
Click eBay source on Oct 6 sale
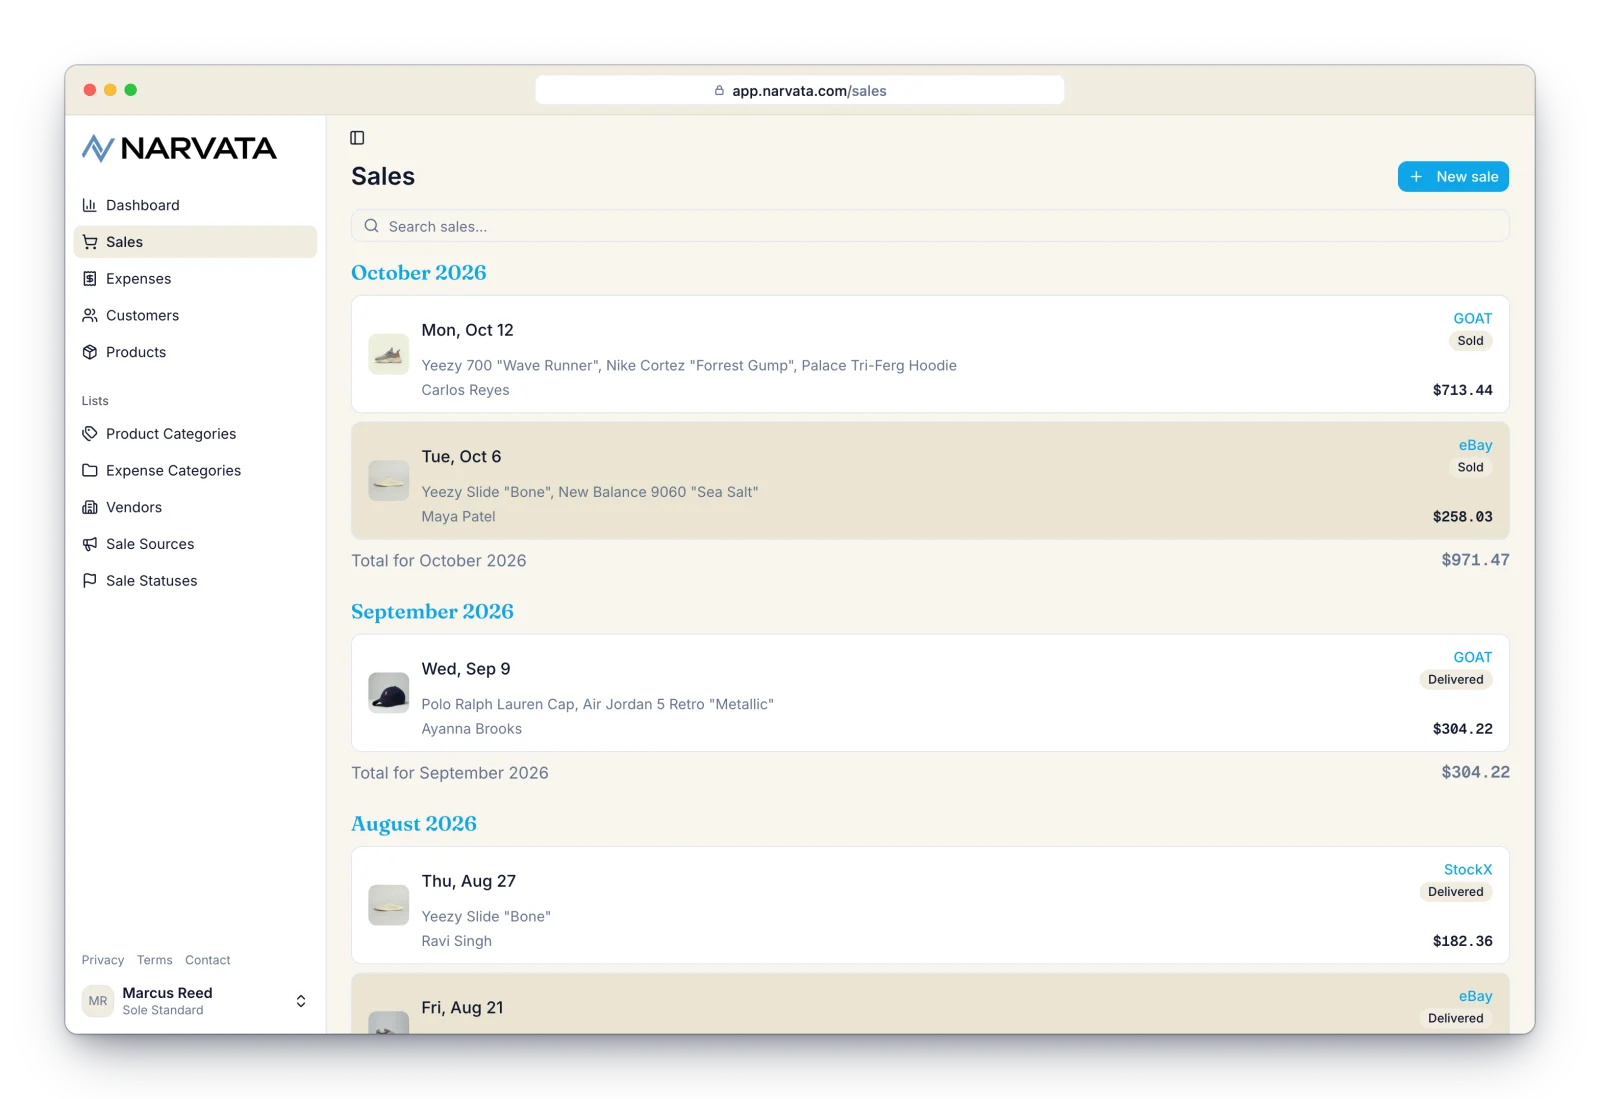point(1475,445)
